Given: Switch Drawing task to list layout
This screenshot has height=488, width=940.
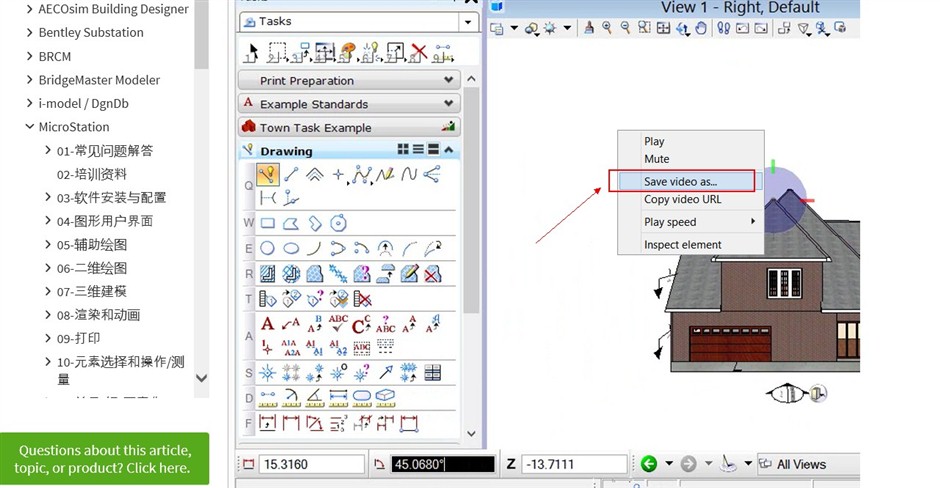Looking at the screenshot, I should click(418, 149).
